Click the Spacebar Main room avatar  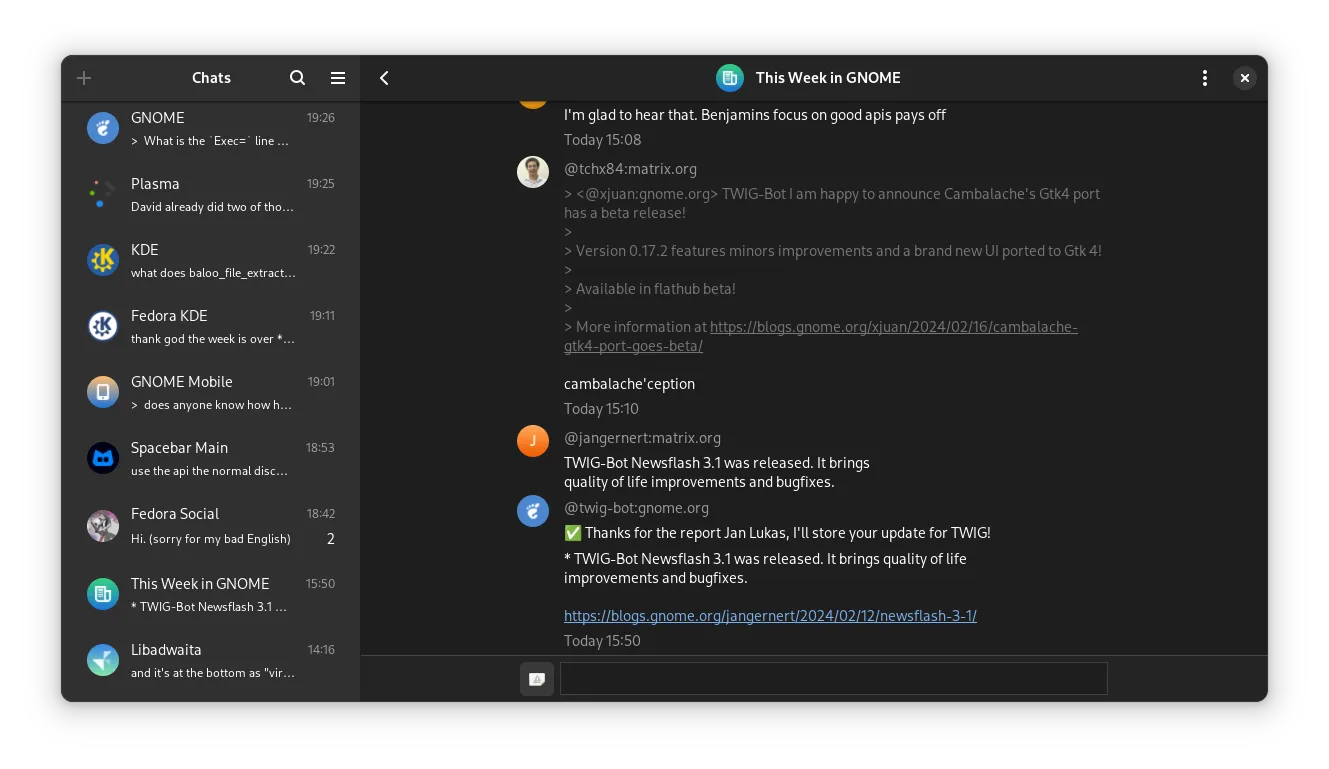click(103, 458)
